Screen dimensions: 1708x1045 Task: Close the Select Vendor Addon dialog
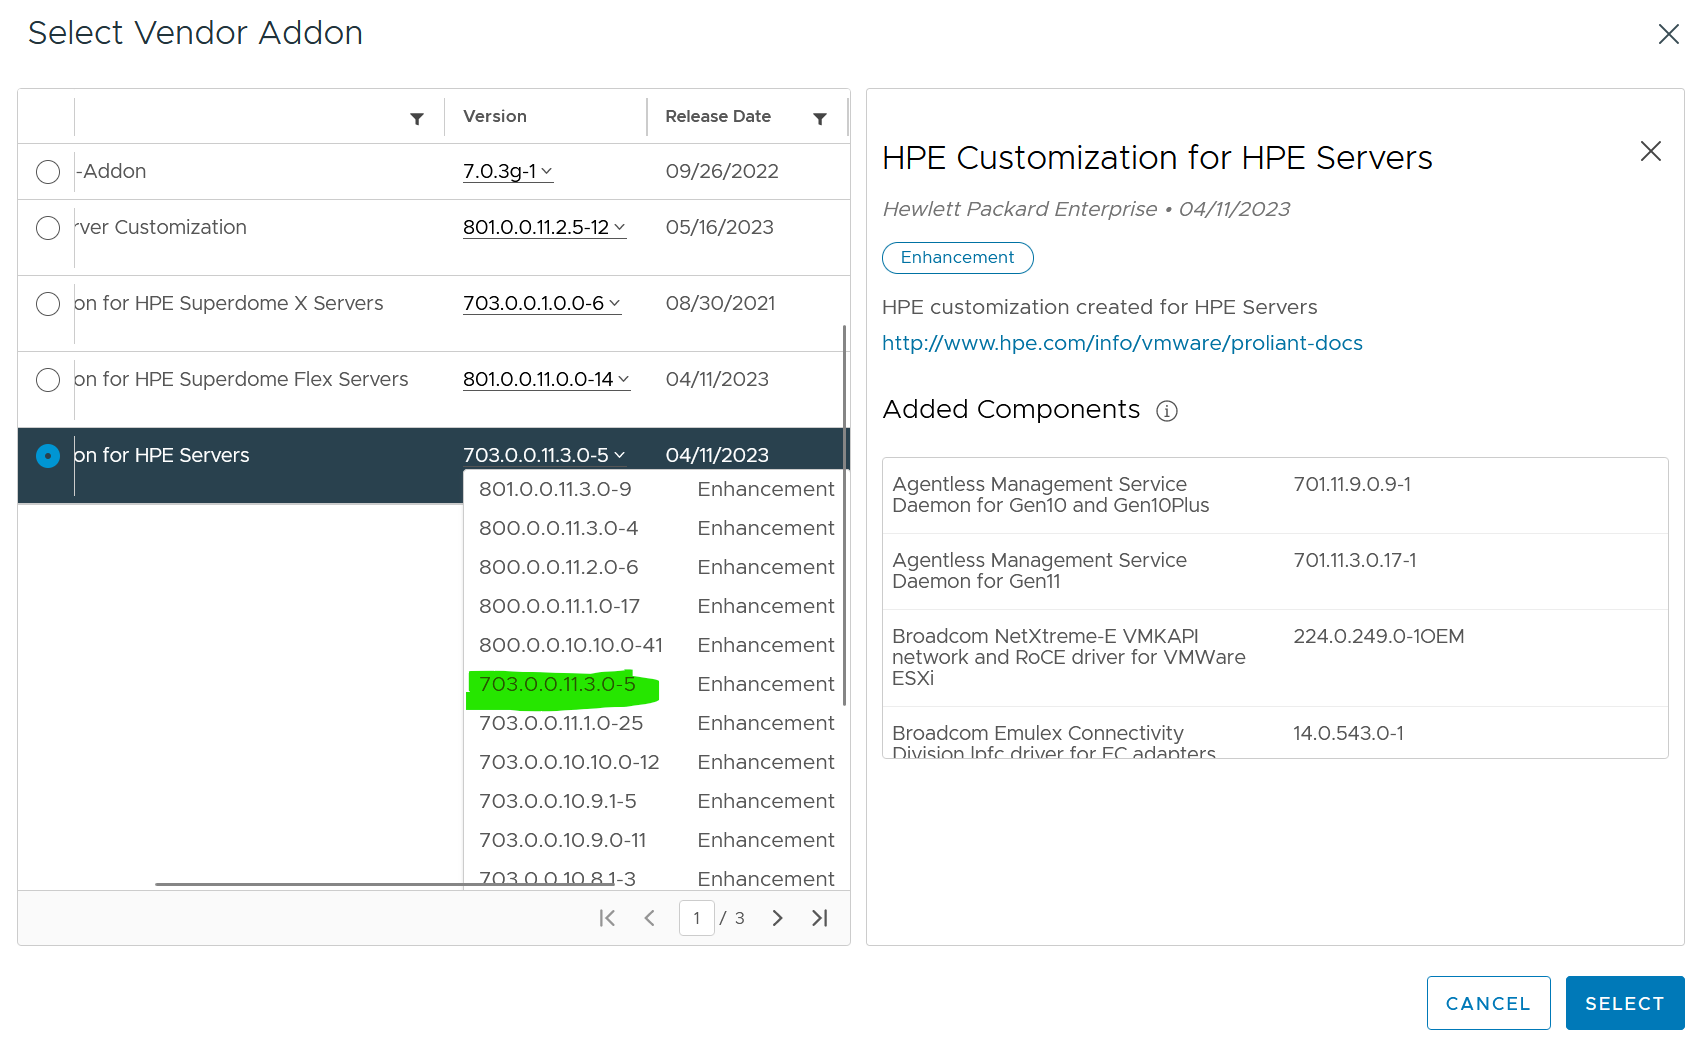point(1669,33)
